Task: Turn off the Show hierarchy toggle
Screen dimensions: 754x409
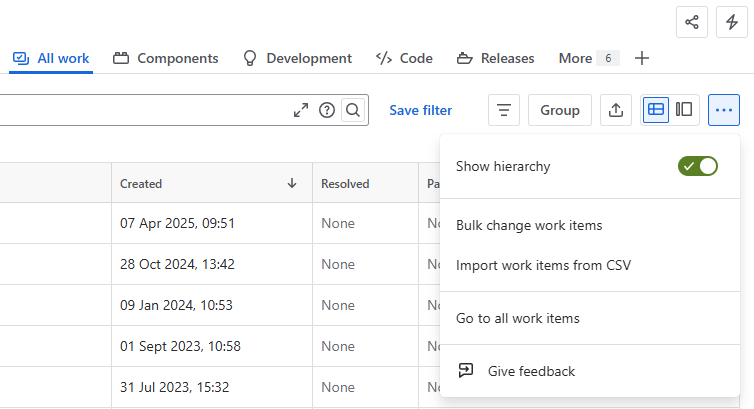Action: (698, 166)
